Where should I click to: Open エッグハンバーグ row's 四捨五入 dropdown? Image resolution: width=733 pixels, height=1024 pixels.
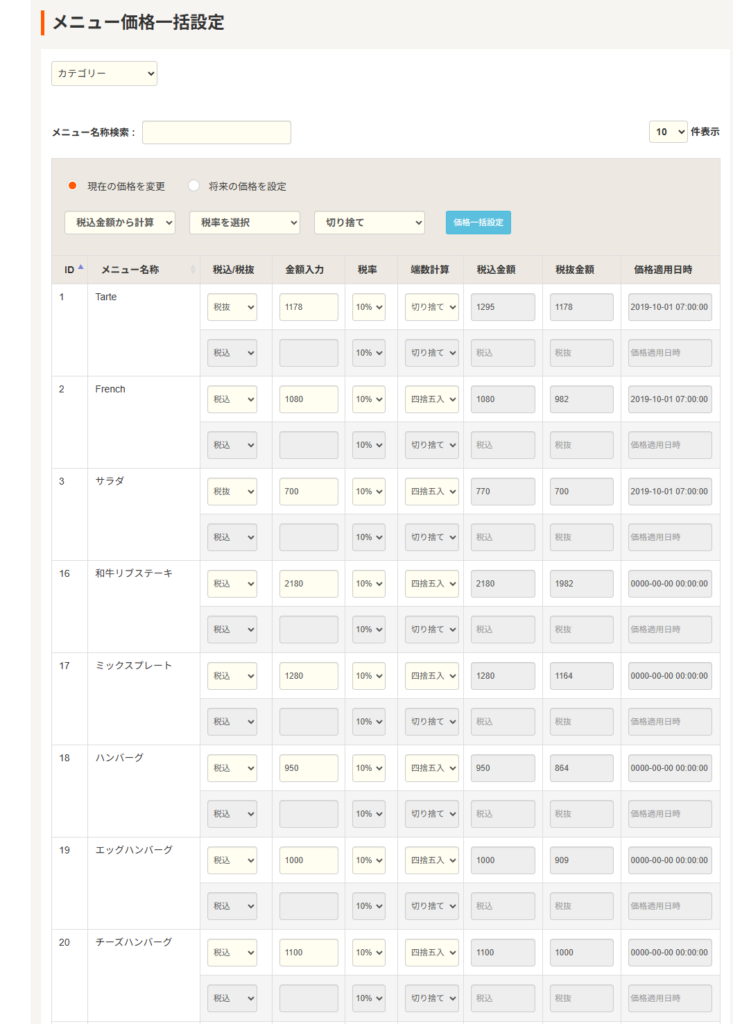pyautogui.click(x=431, y=860)
